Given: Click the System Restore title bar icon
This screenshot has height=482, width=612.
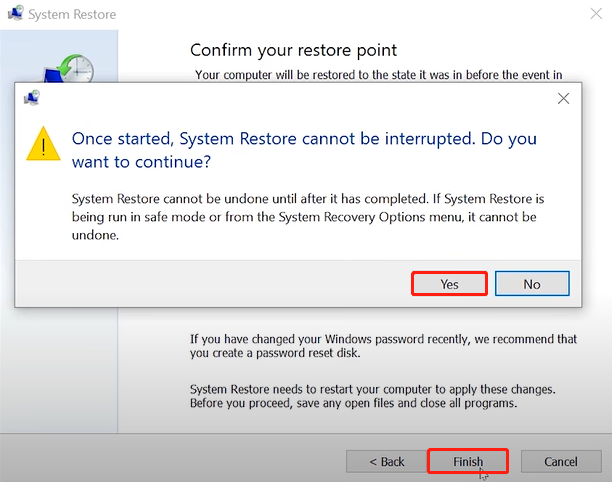Looking at the screenshot, I should 16,13.
